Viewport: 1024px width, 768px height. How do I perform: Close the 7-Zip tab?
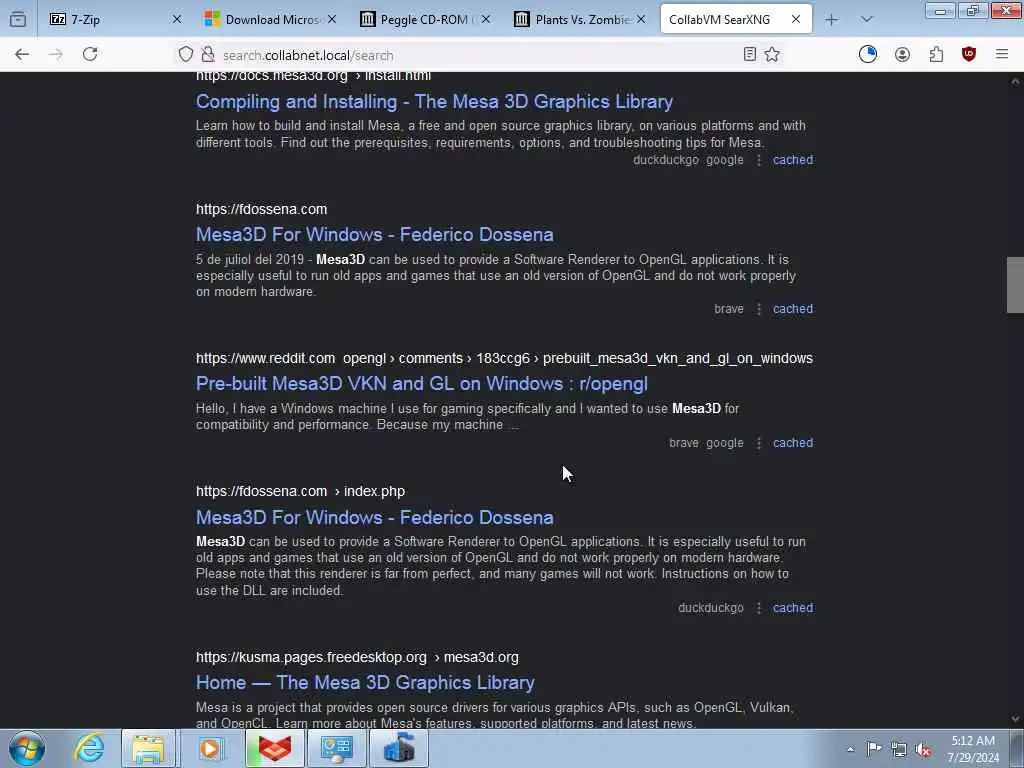click(x=176, y=20)
